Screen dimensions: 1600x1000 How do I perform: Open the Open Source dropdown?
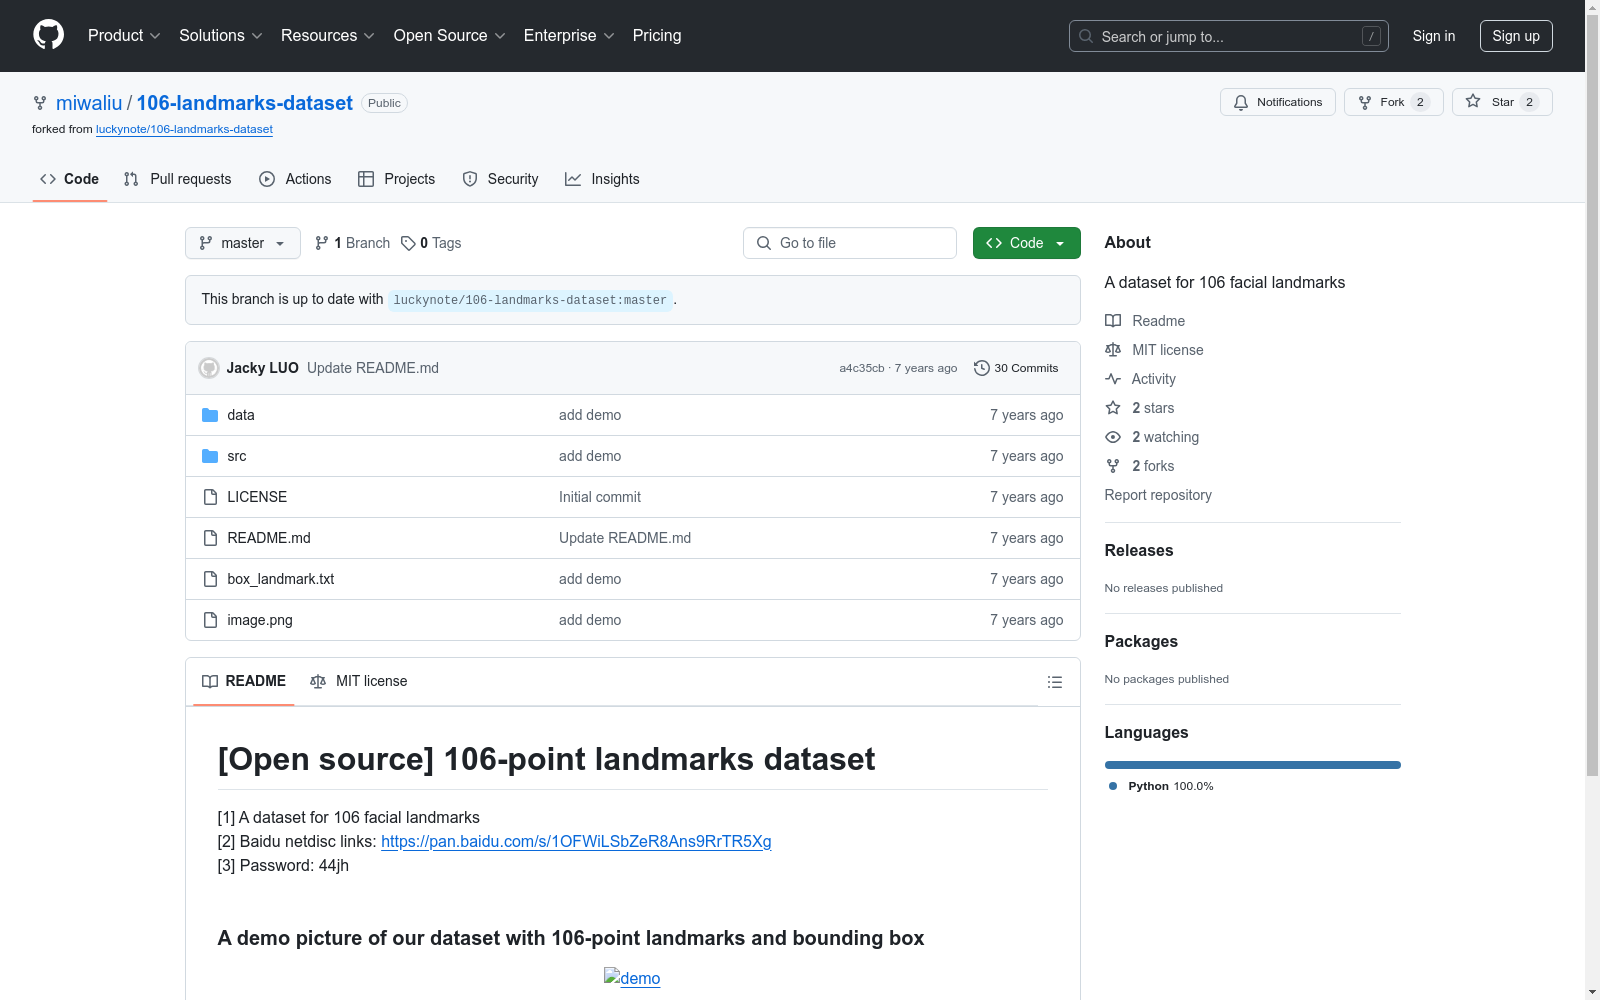450,35
